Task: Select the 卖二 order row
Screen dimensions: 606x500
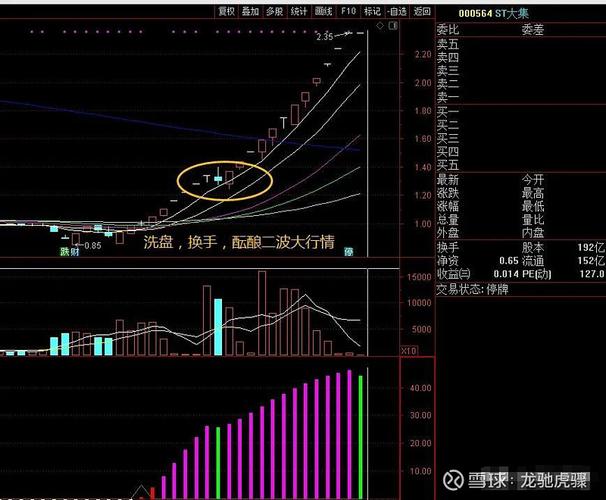Action: point(448,84)
